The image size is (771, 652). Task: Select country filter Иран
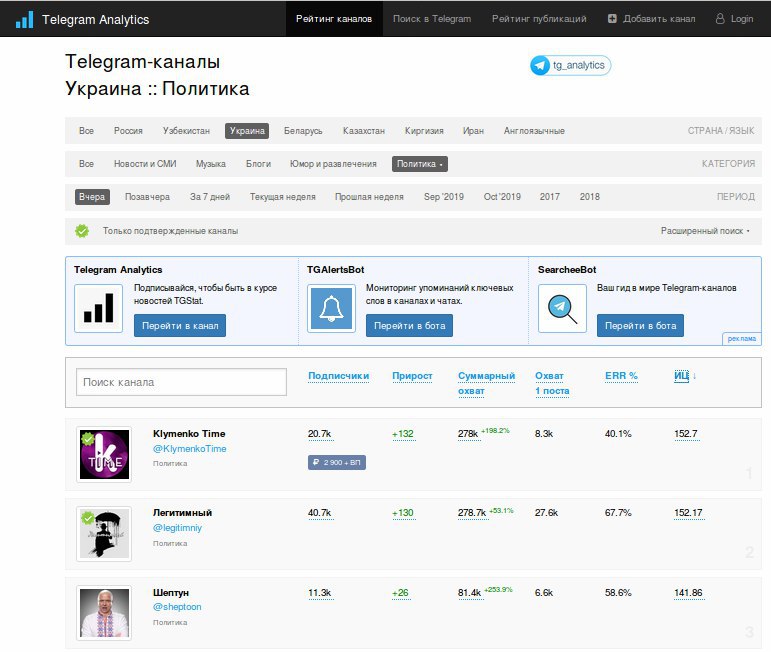(x=473, y=131)
